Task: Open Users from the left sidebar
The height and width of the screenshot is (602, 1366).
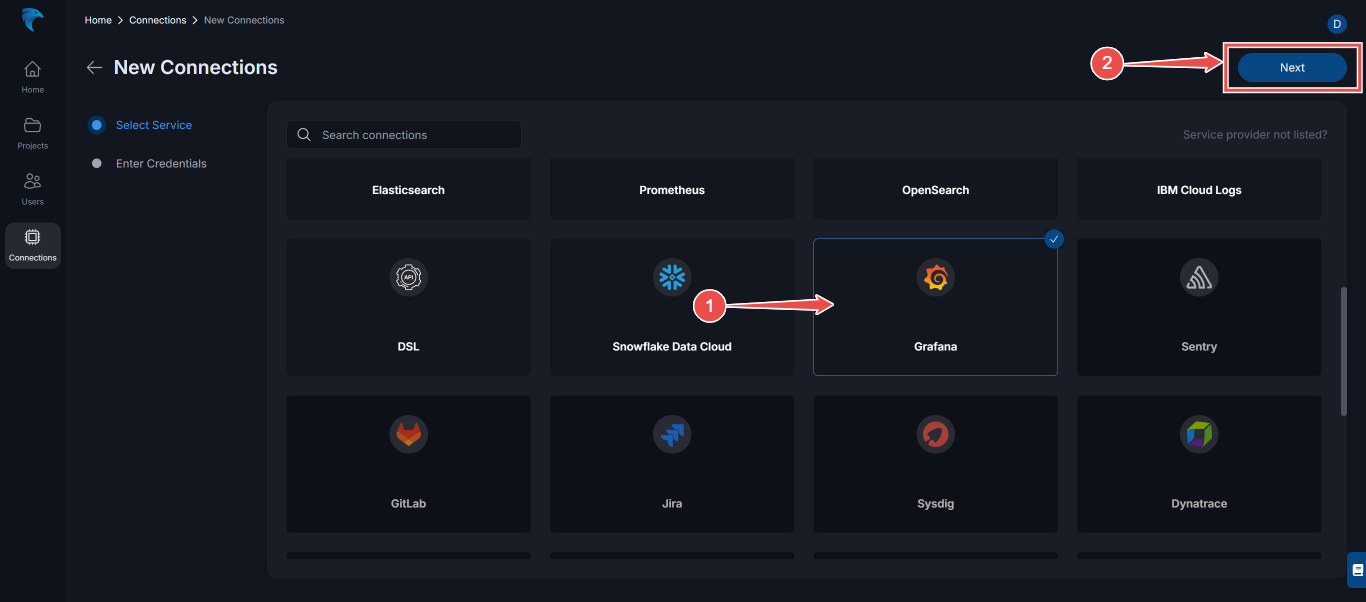Action: (x=32, y=188)
